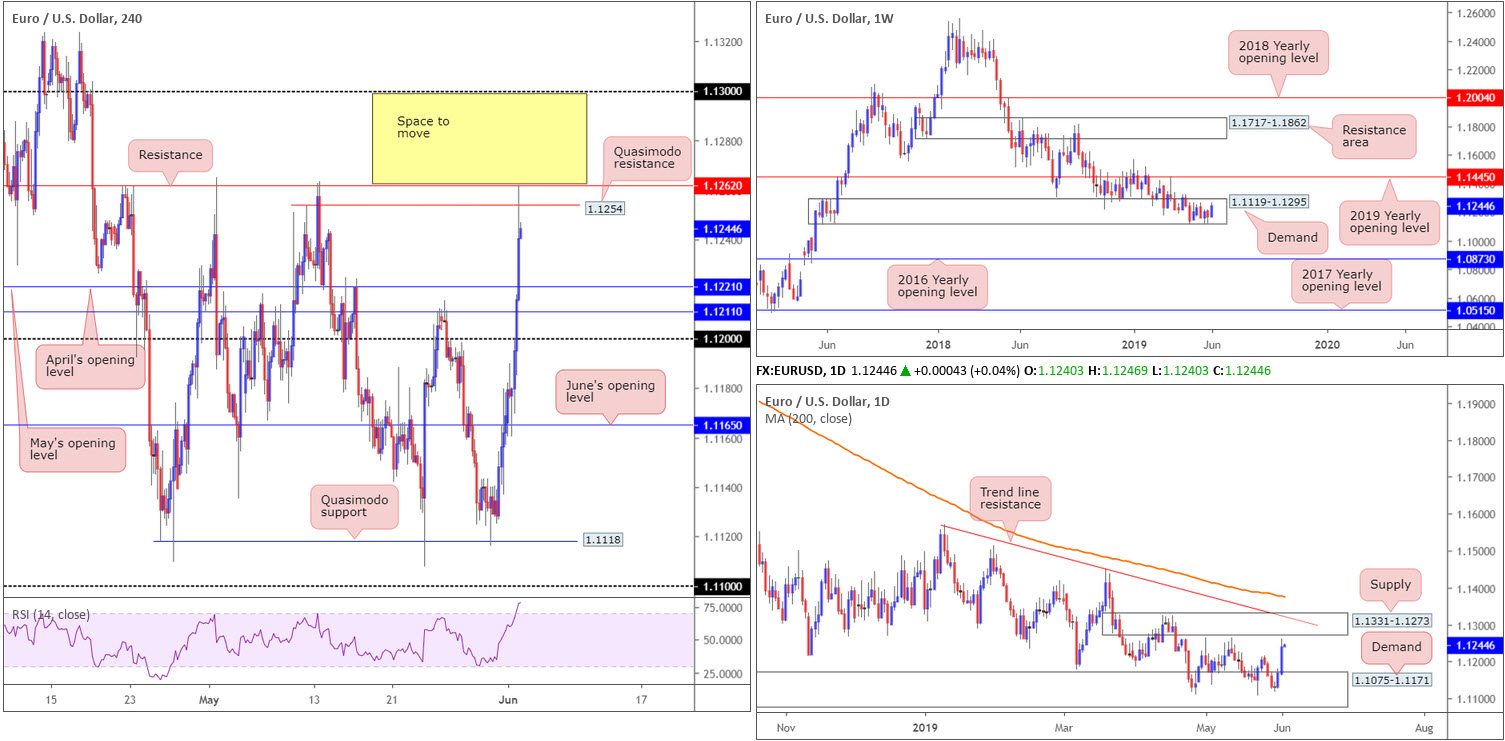1505x741 pixels.
Task: Select the 'Resistance' callout on the 240 chart
Action: (x=169, y=155)
